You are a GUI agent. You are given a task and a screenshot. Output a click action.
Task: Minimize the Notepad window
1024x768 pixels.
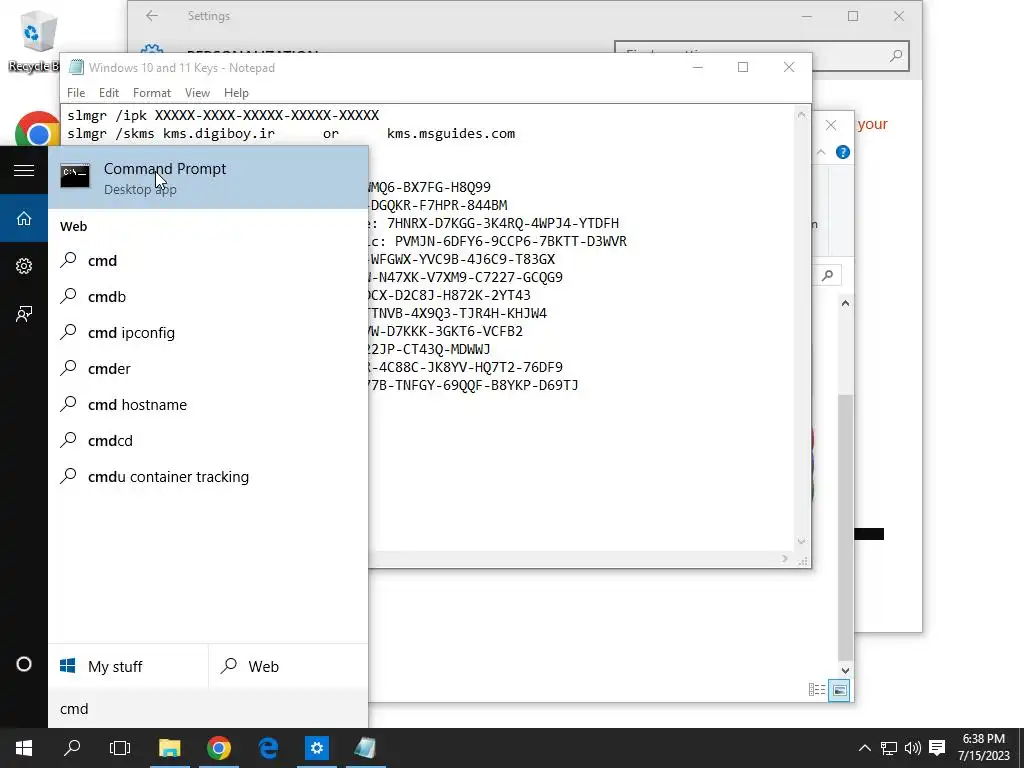click(697, 67)
